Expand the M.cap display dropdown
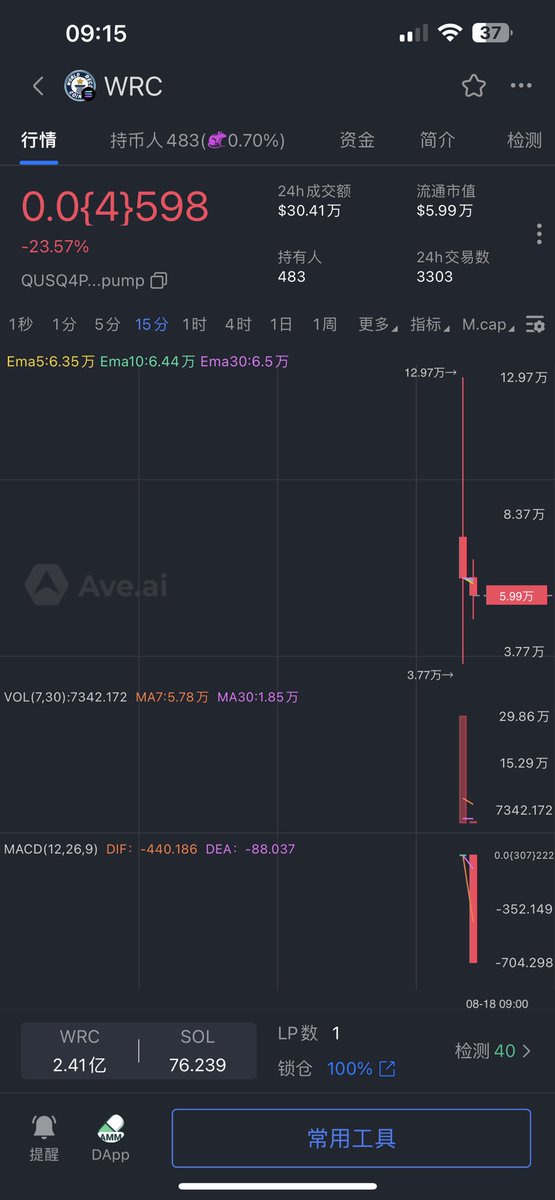 click(x=489, y=324)
